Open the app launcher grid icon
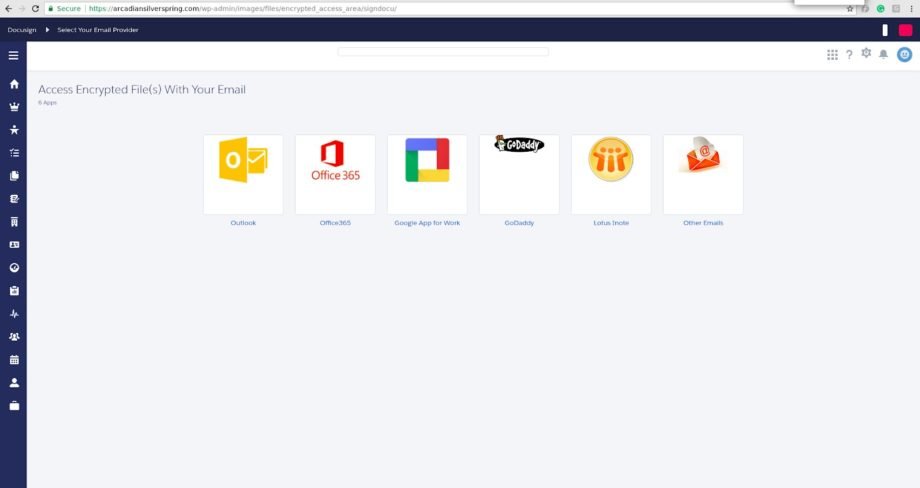 [832, 55]
